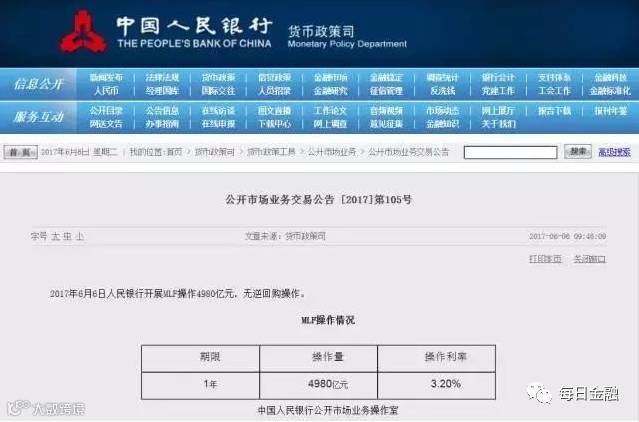Set font size to 小

79,236
